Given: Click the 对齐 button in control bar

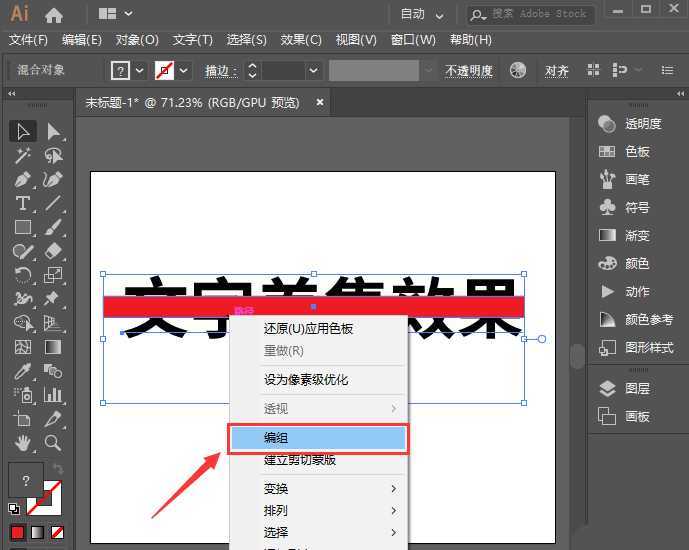Looking at the screenshot, I should [557, 71].
